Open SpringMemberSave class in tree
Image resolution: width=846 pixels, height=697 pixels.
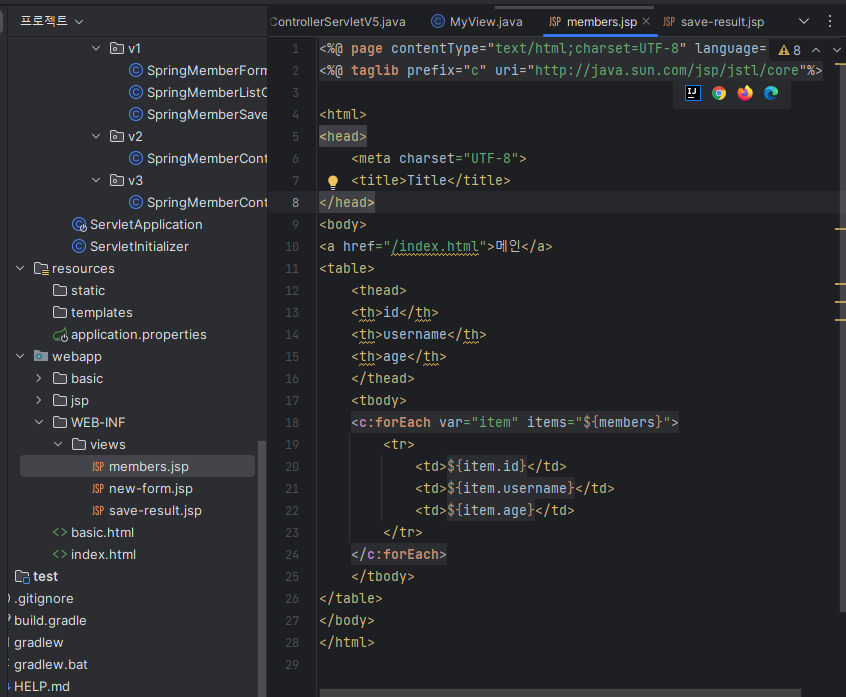point(198,114)
